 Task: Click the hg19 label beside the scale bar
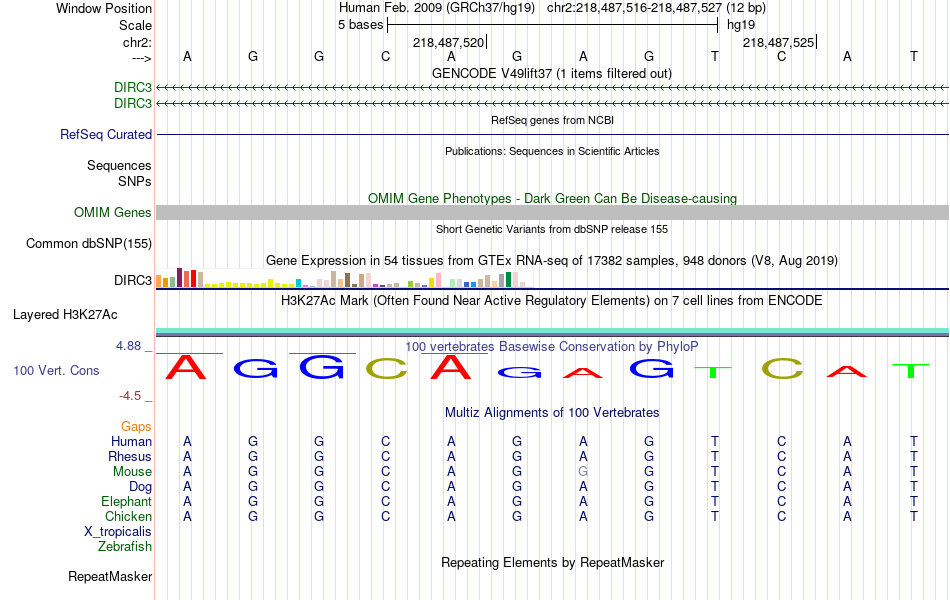click(741, 25)
